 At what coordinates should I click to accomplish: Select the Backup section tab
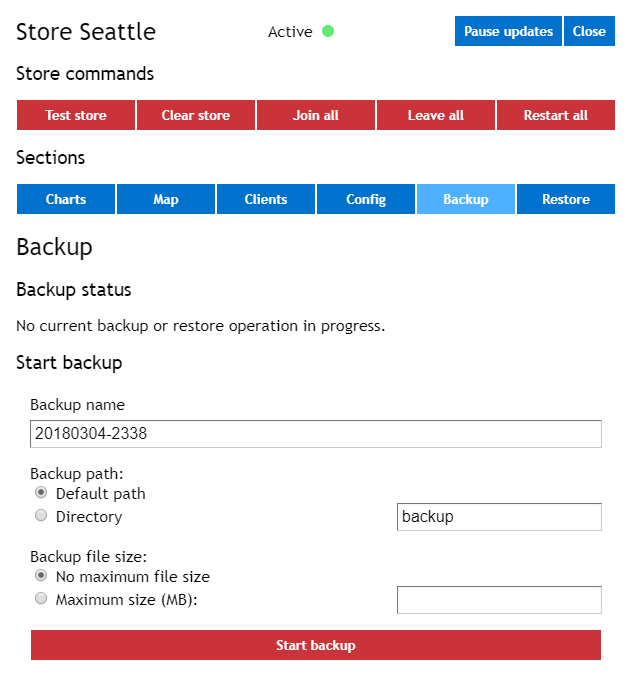466,199
